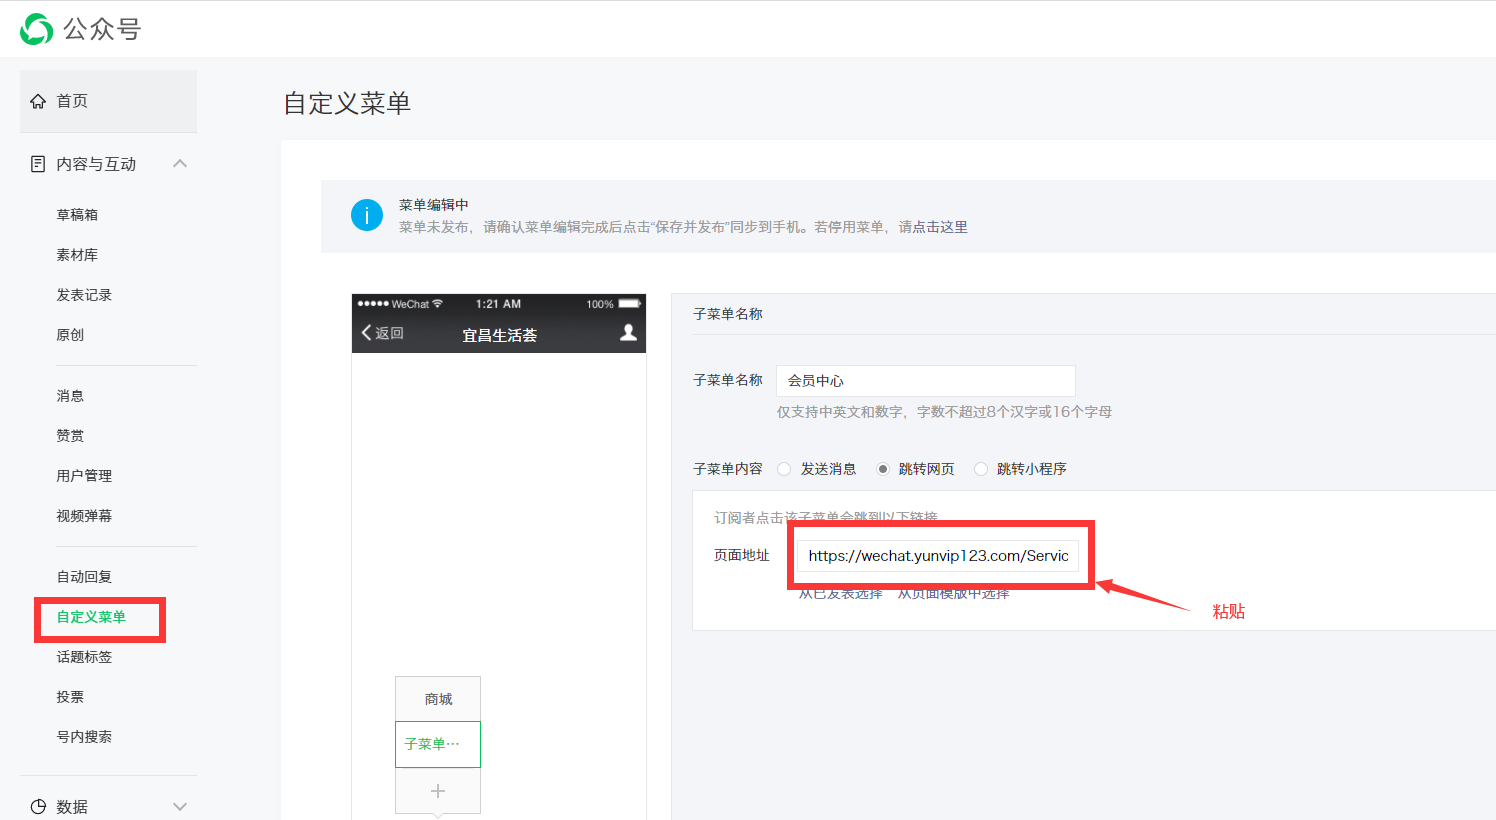Expand the 数据 section chevron
Viewport: 1496px width, 820px height.
tap(180, 807)
